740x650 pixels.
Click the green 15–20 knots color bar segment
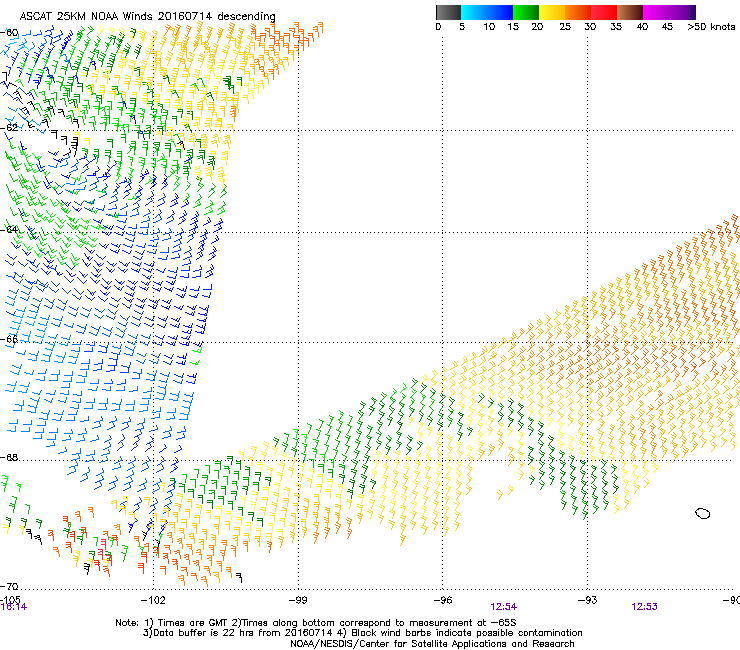point(526,12)
